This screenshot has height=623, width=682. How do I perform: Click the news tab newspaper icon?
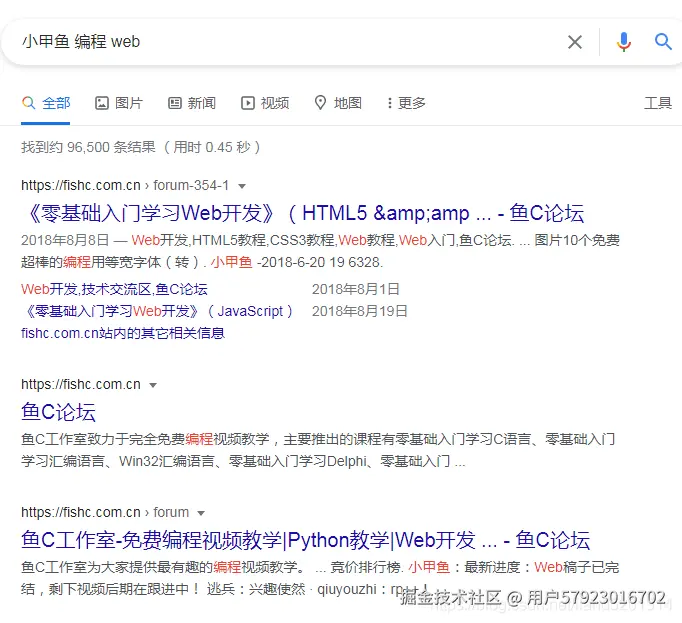(x=175, y=103)
